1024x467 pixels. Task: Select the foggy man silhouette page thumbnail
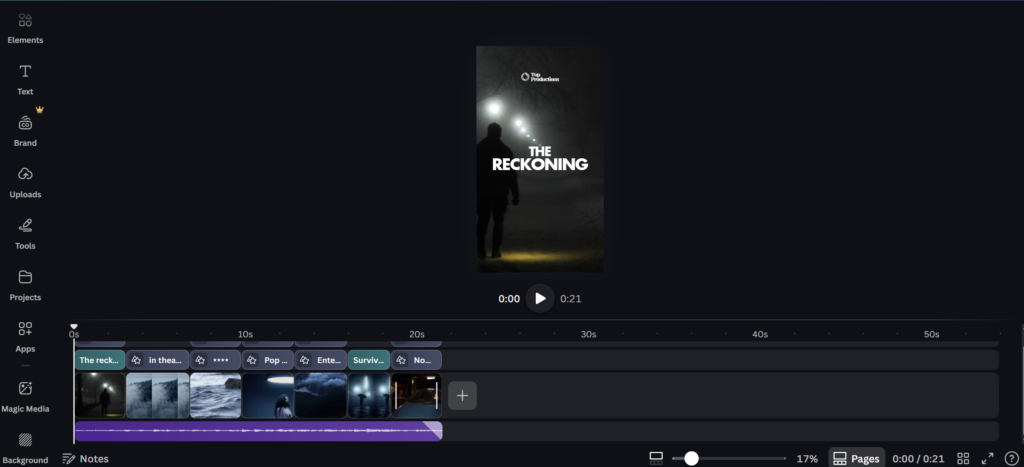100,395
